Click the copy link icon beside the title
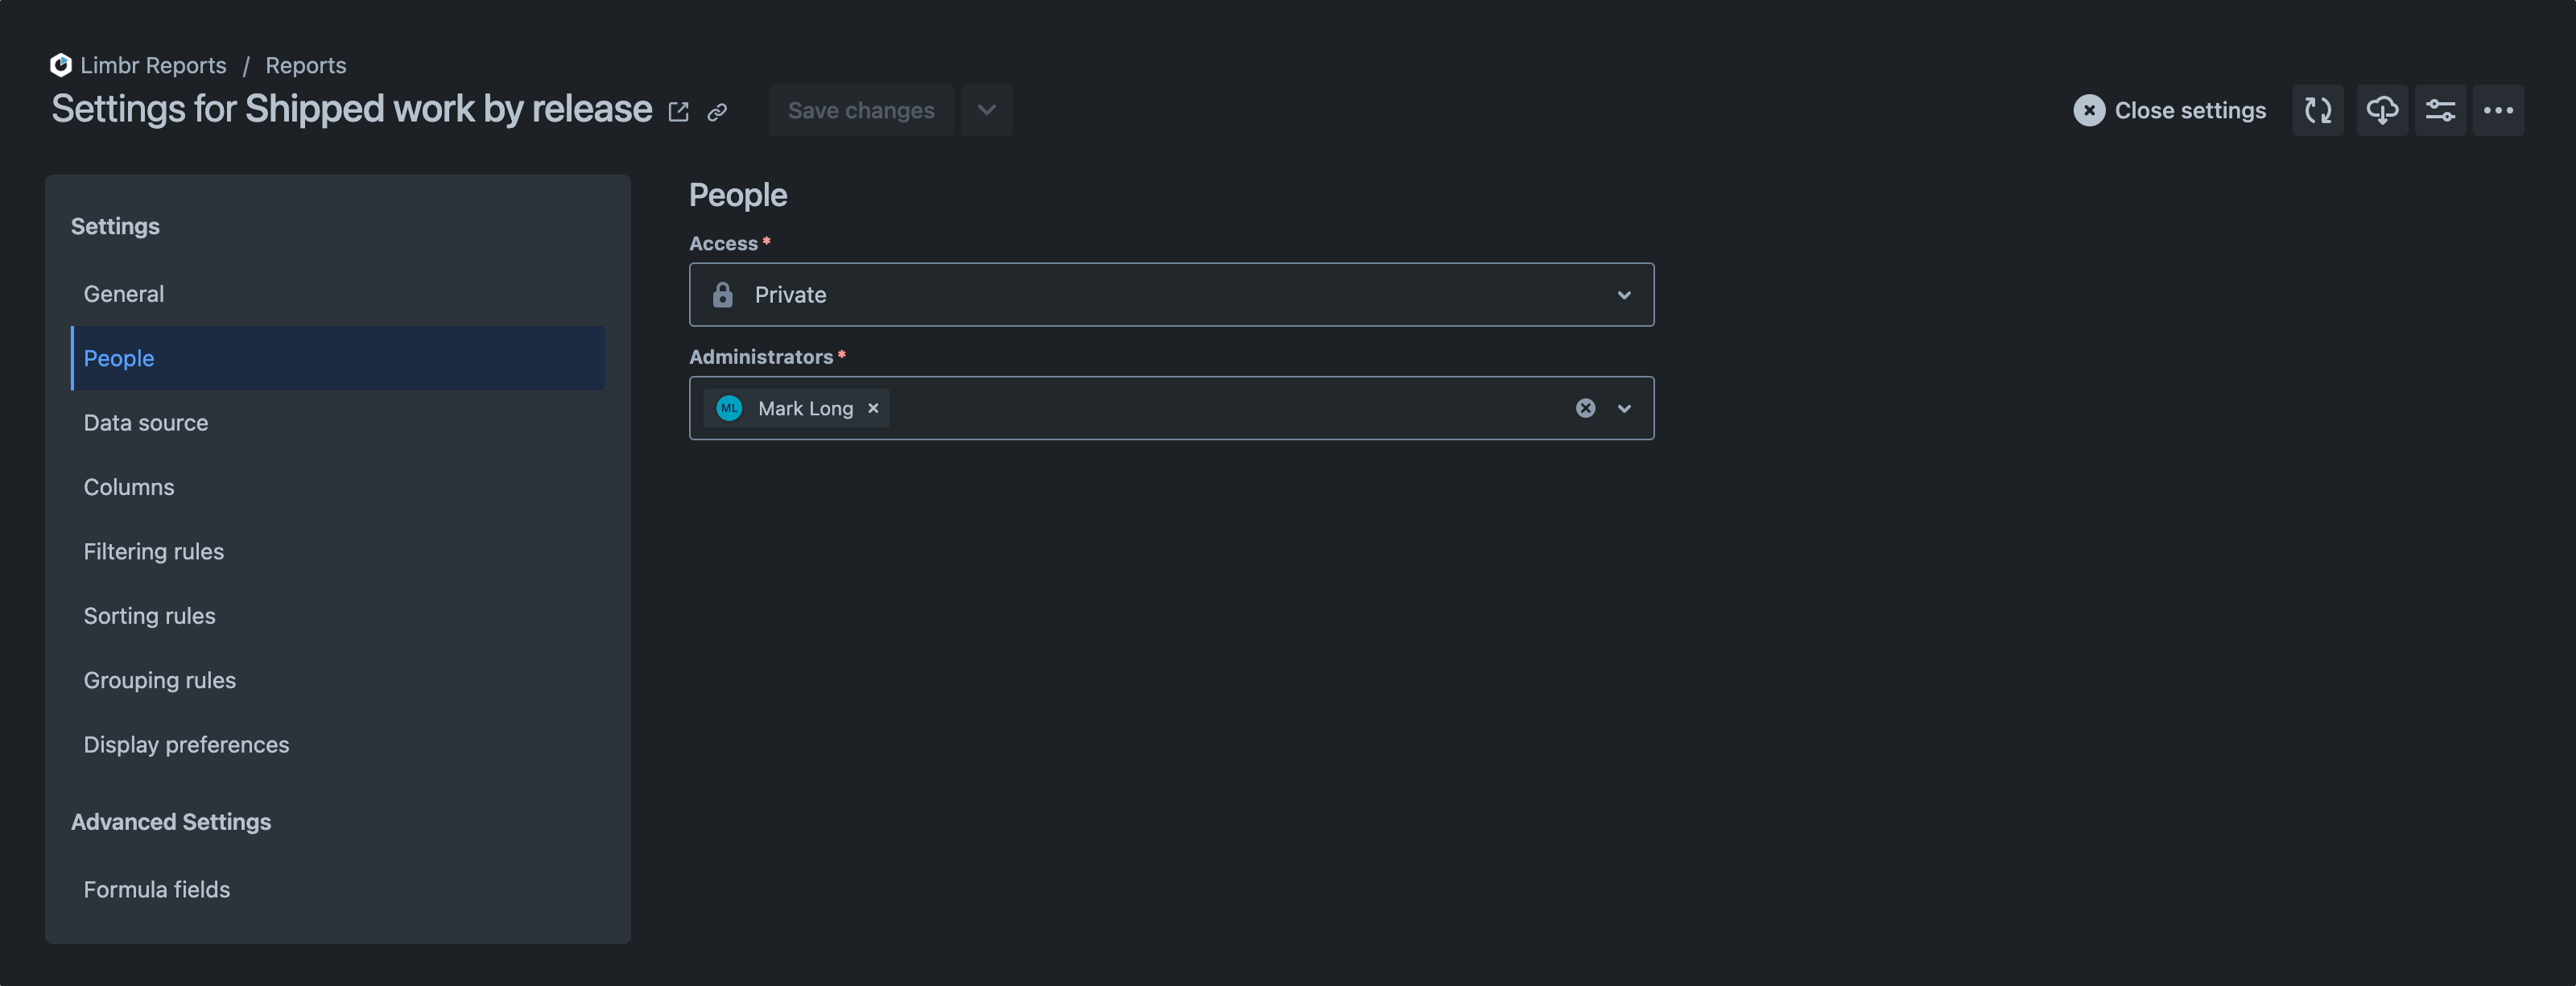 tap(717, 112)
